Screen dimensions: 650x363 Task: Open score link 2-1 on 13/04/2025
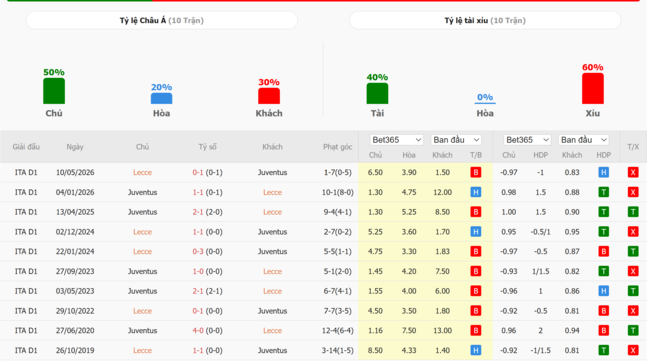tap(198, 212)
